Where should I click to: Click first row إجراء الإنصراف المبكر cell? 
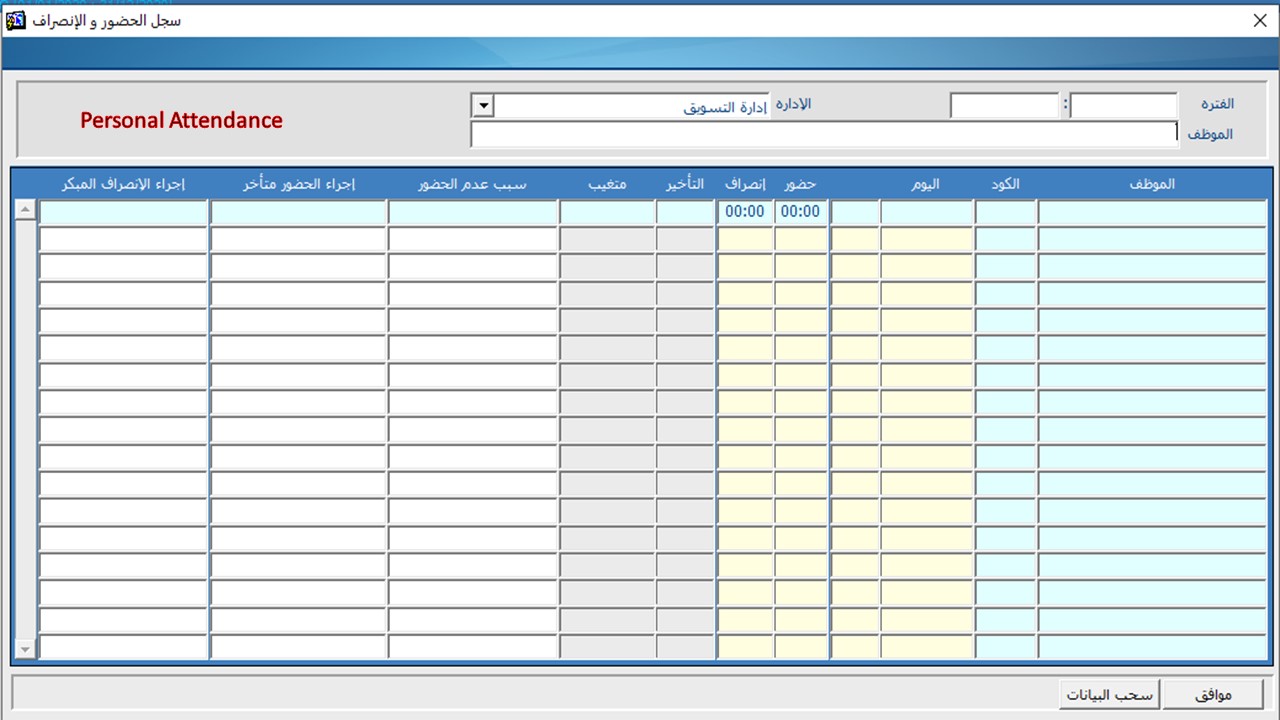[123, 212]
